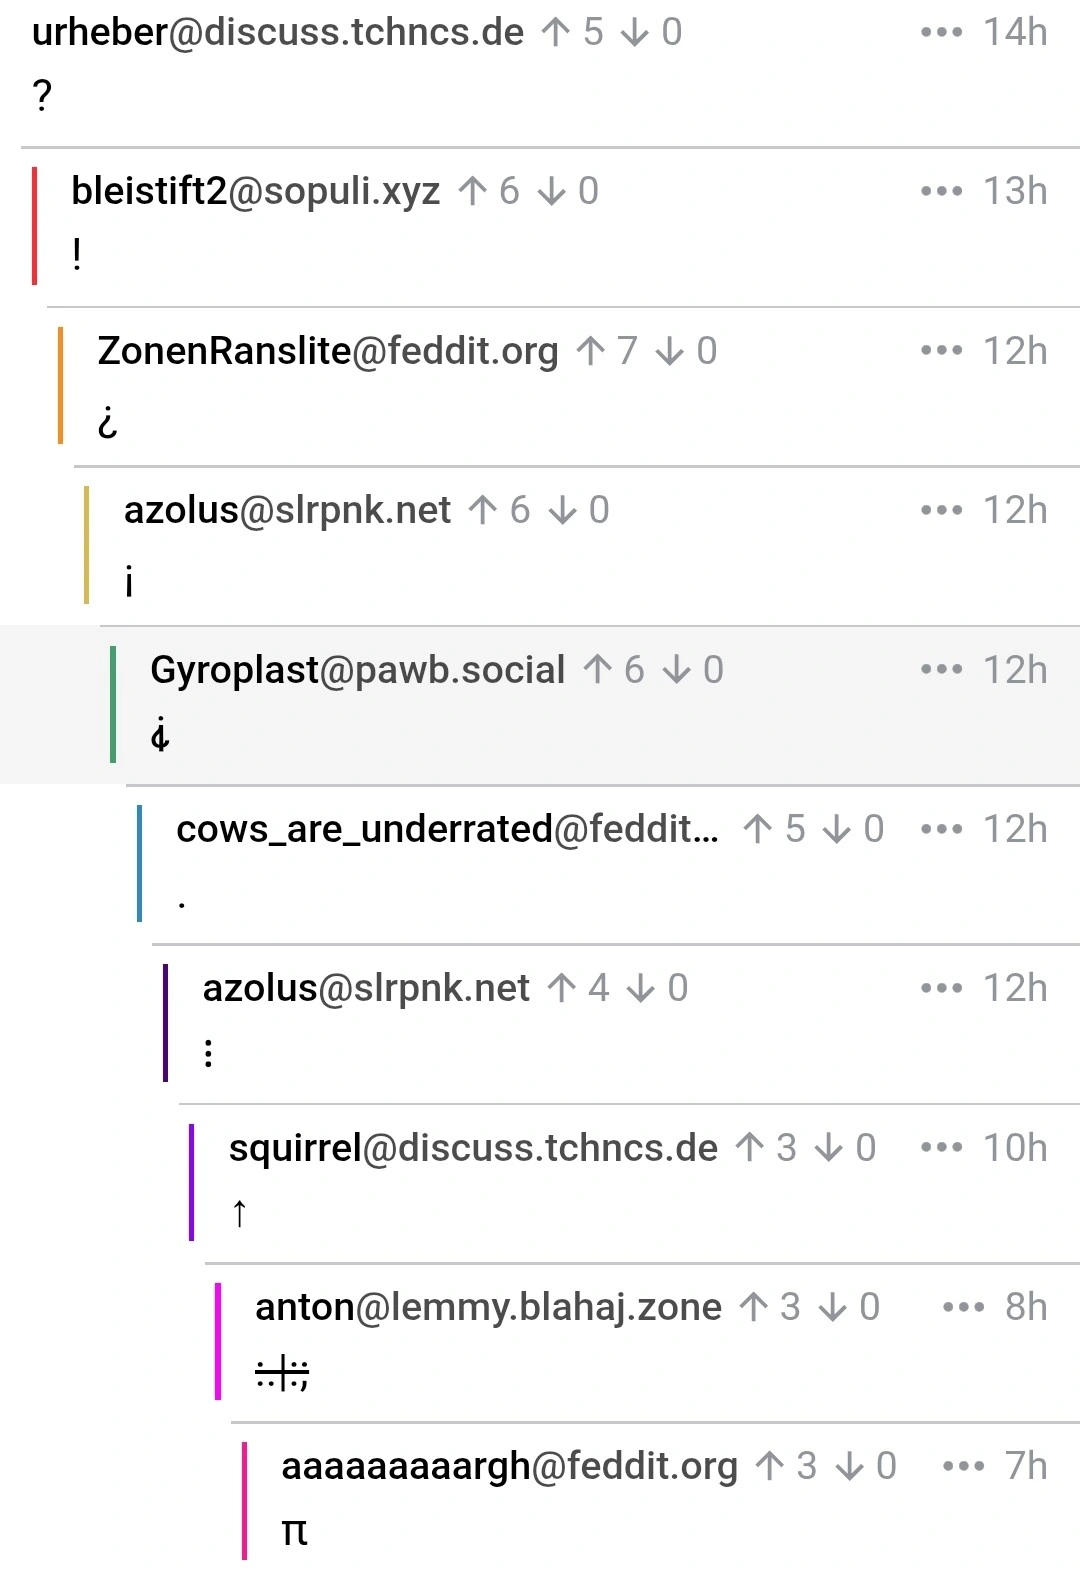Collapse thread at red indent bar

point(35,226)
